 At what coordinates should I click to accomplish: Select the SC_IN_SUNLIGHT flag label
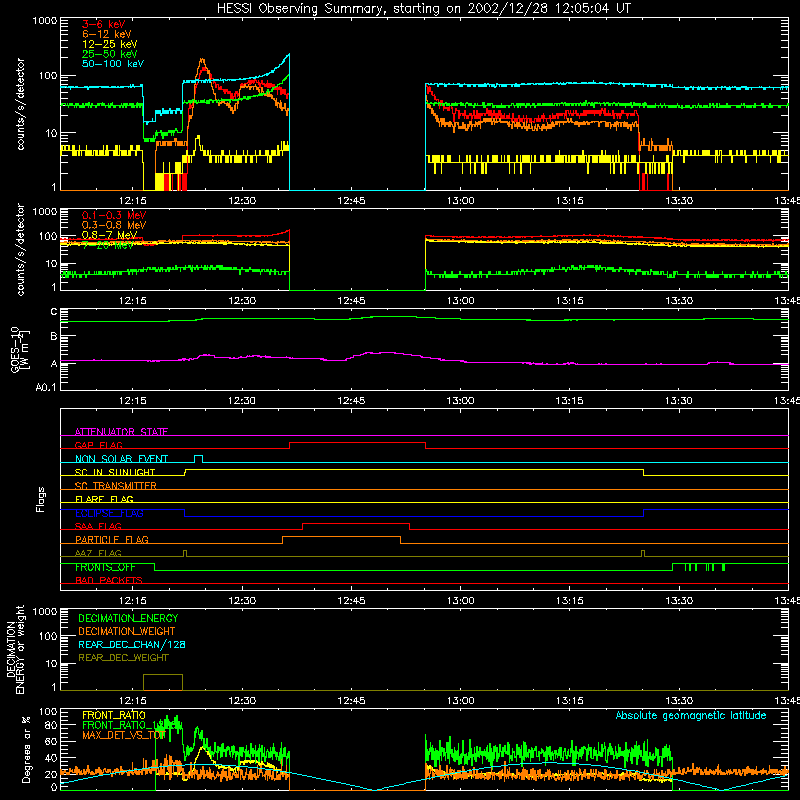coord(115,472)
